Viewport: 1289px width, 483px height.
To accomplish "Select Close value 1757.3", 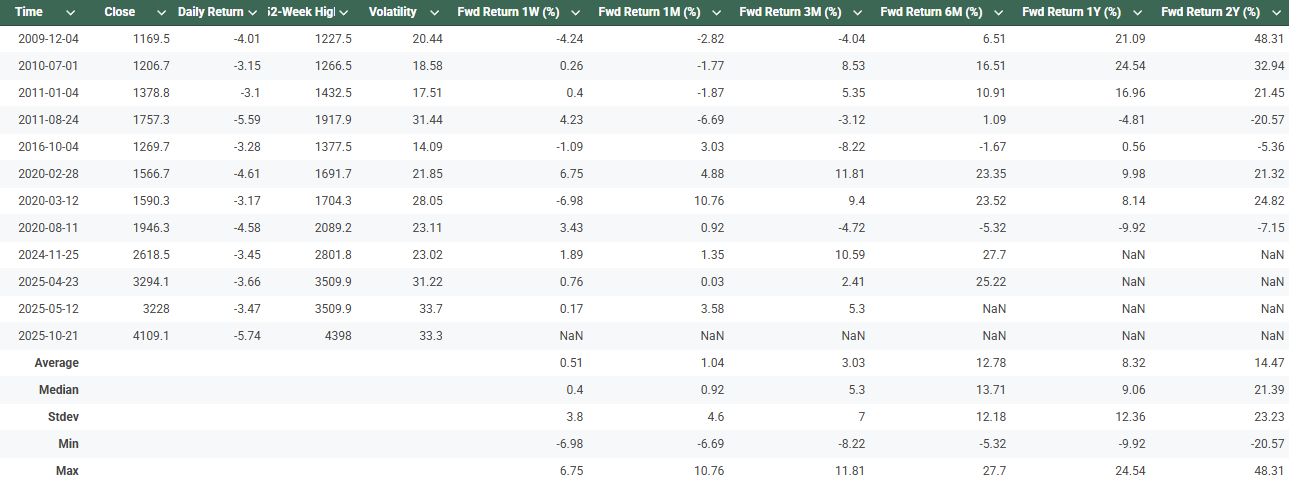I will point(151,120).
